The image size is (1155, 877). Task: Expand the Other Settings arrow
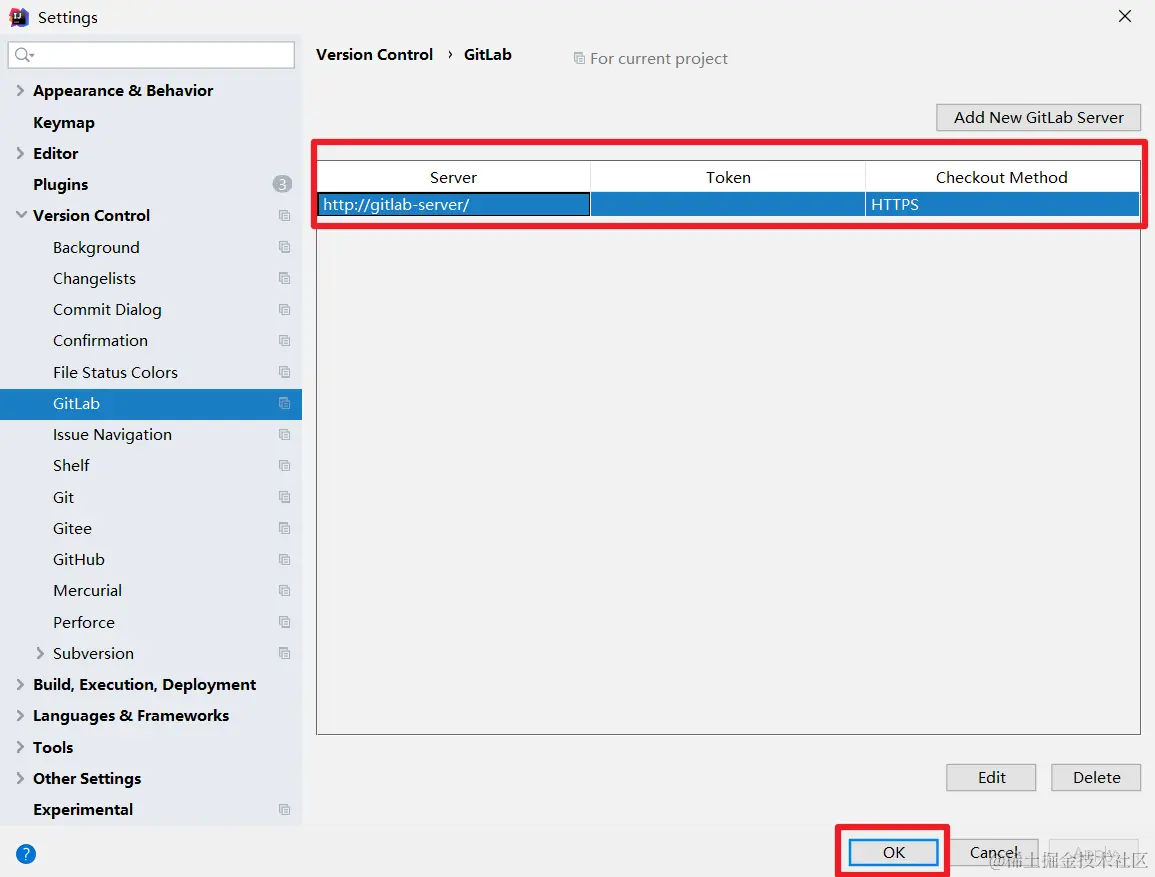click(x=20, y=778)
